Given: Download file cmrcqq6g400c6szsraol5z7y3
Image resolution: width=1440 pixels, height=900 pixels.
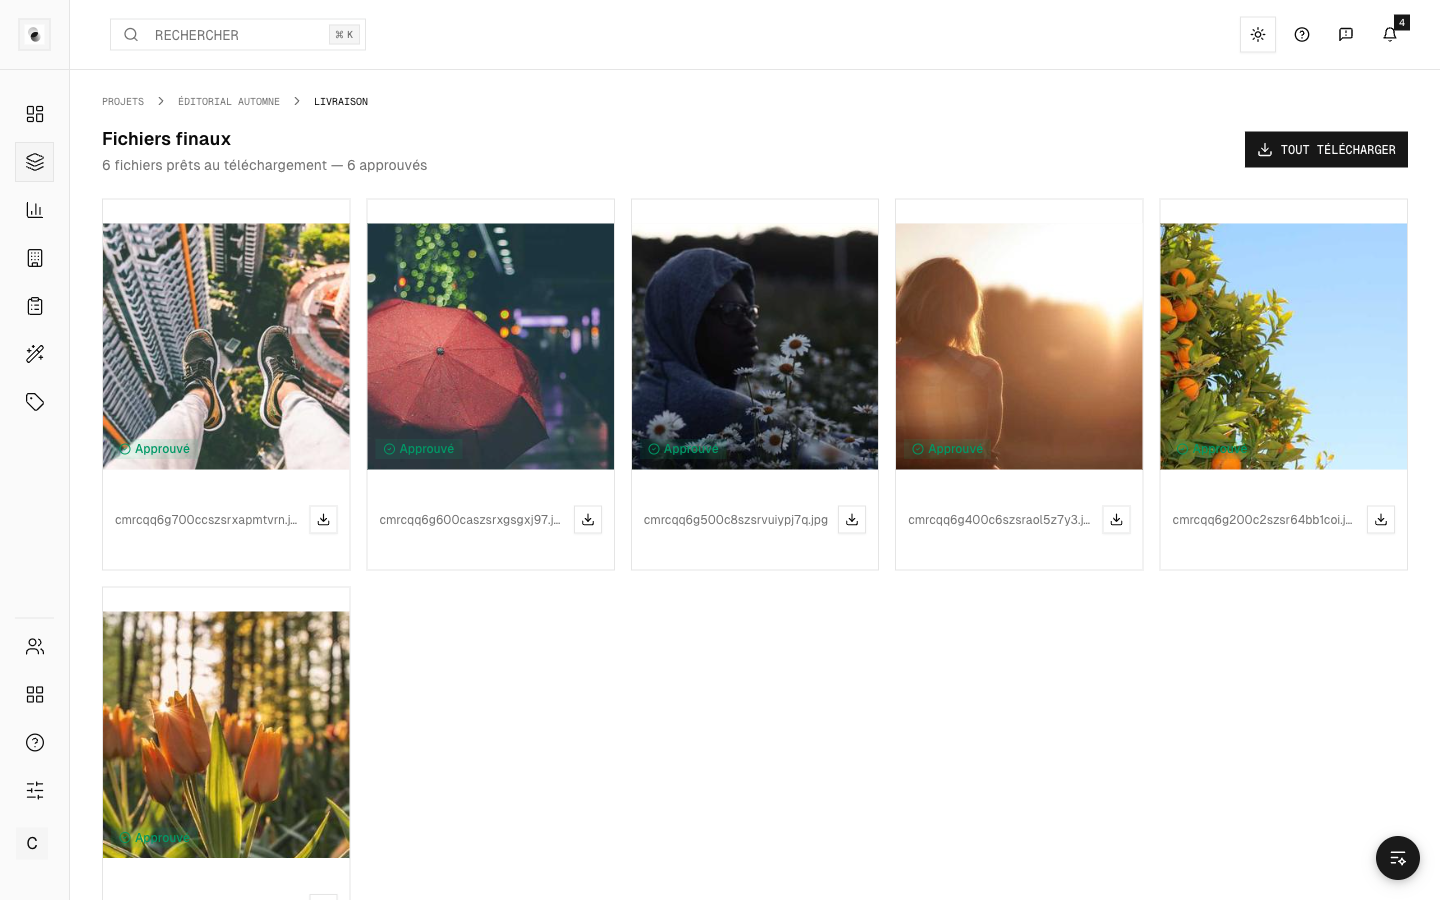Looking at the screenshot, I should [x=1116, y=520].
